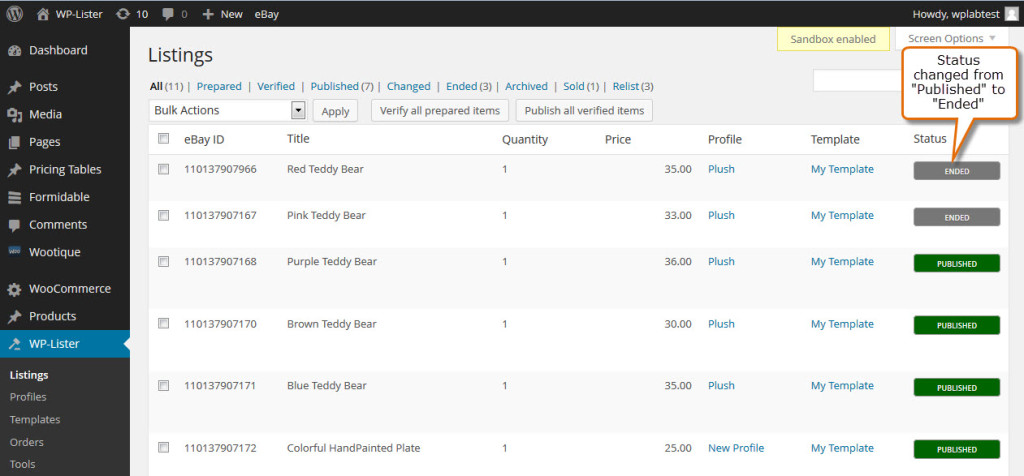Click Pink Teddy Bear ENDED status badge
This screenshot has height=476, width=1024.
pyautogui.click(x=957, y=217)
